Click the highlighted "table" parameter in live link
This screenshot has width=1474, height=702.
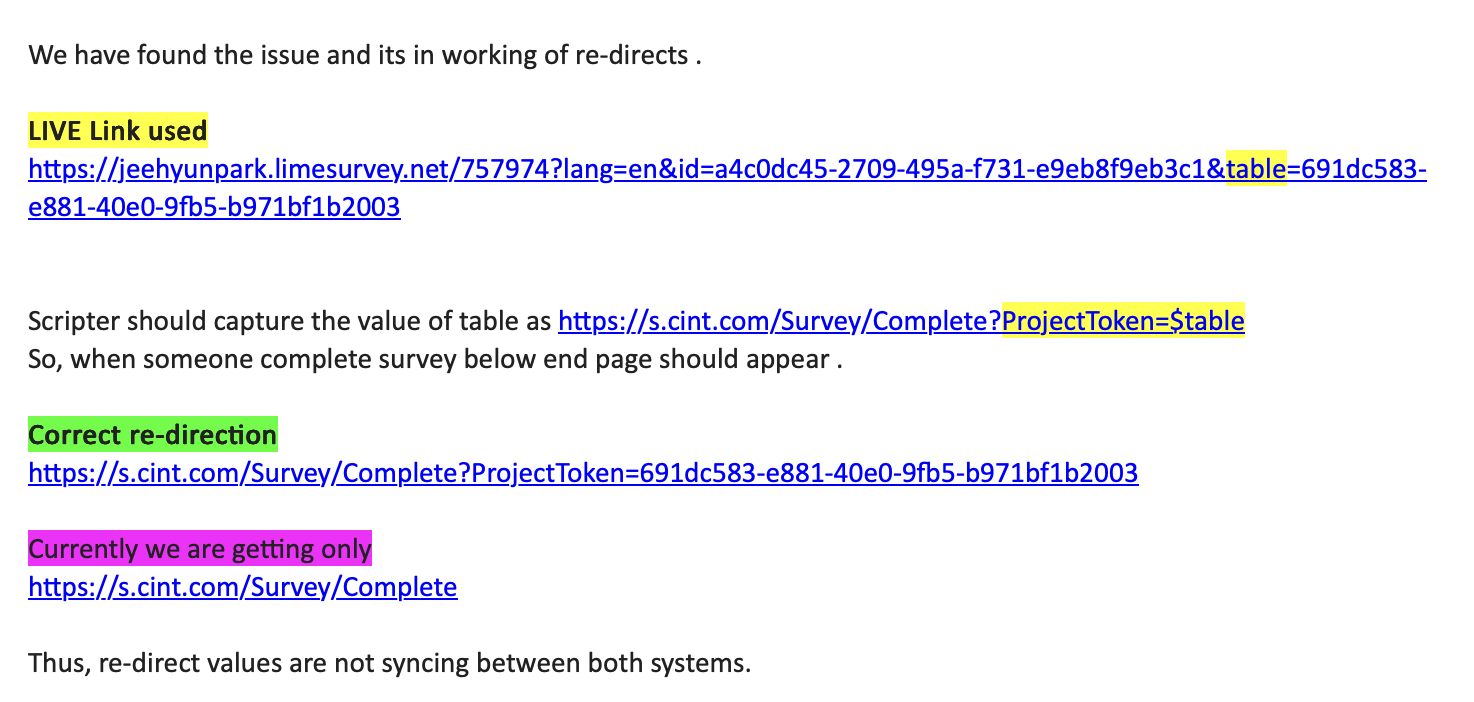click(1256, 170)
